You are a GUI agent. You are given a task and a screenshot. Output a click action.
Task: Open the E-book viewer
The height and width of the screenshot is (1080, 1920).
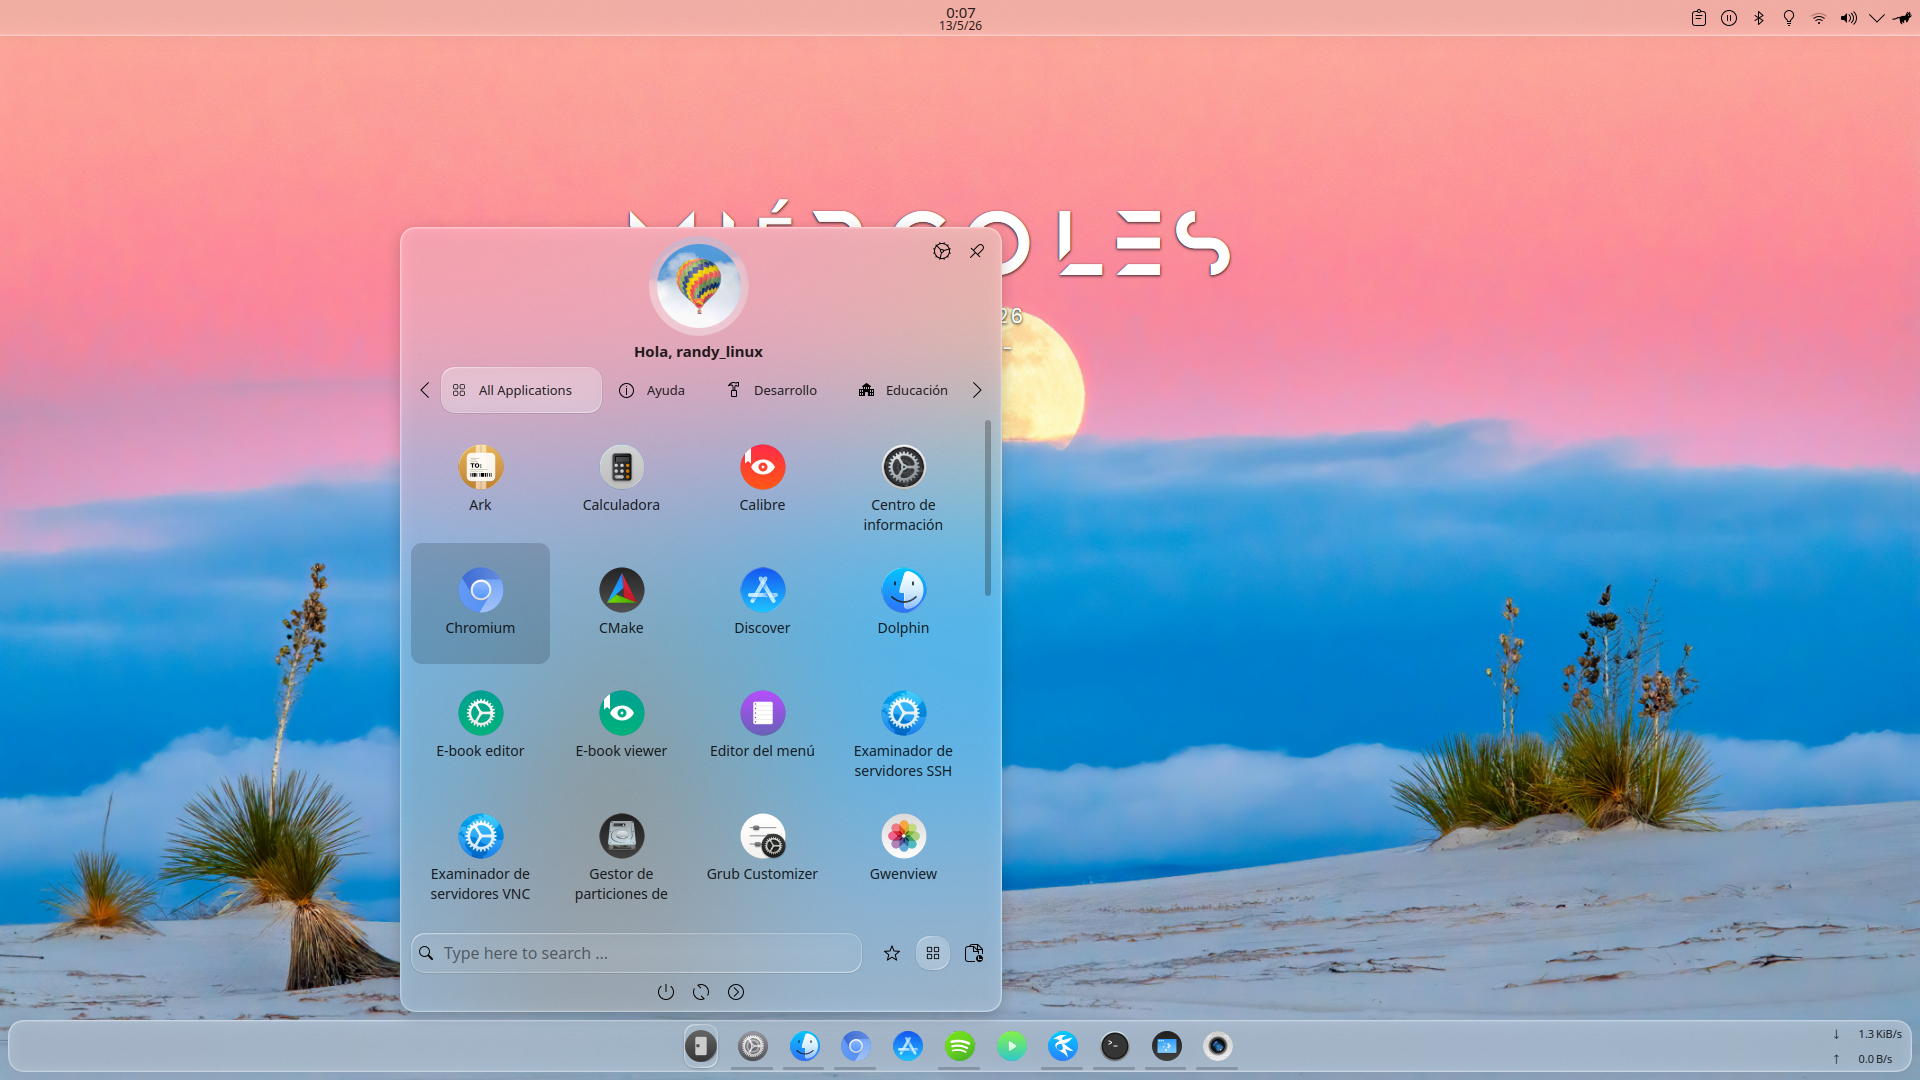(x=621, y=725)
